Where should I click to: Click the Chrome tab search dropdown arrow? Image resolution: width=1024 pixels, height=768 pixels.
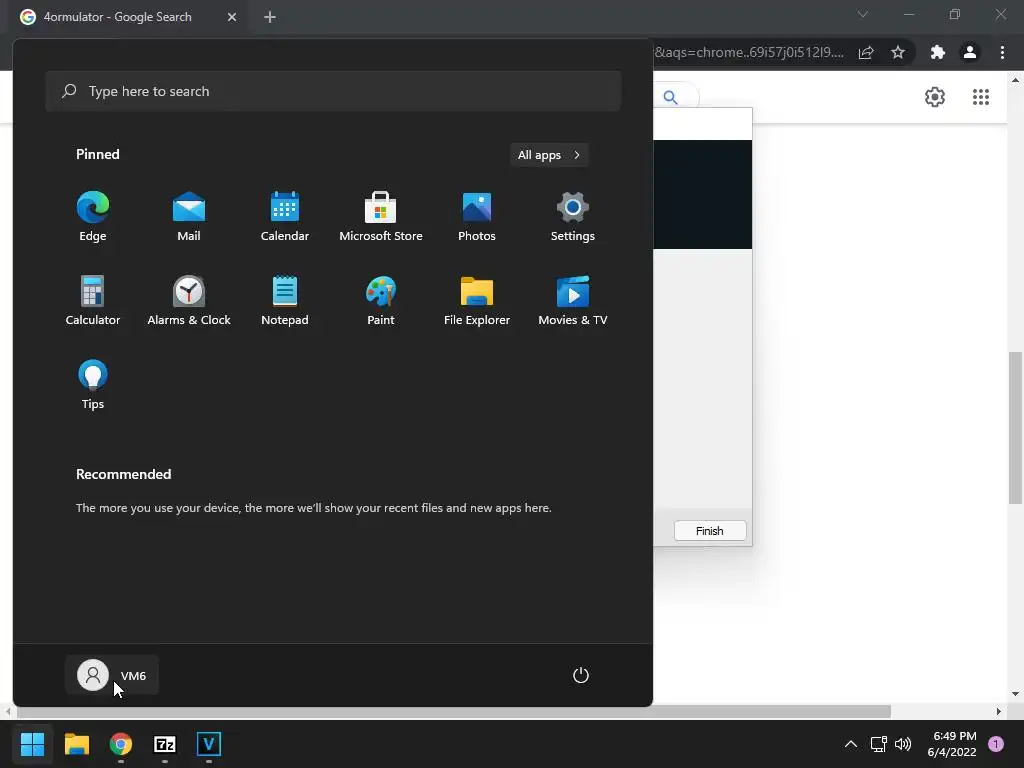863,14
